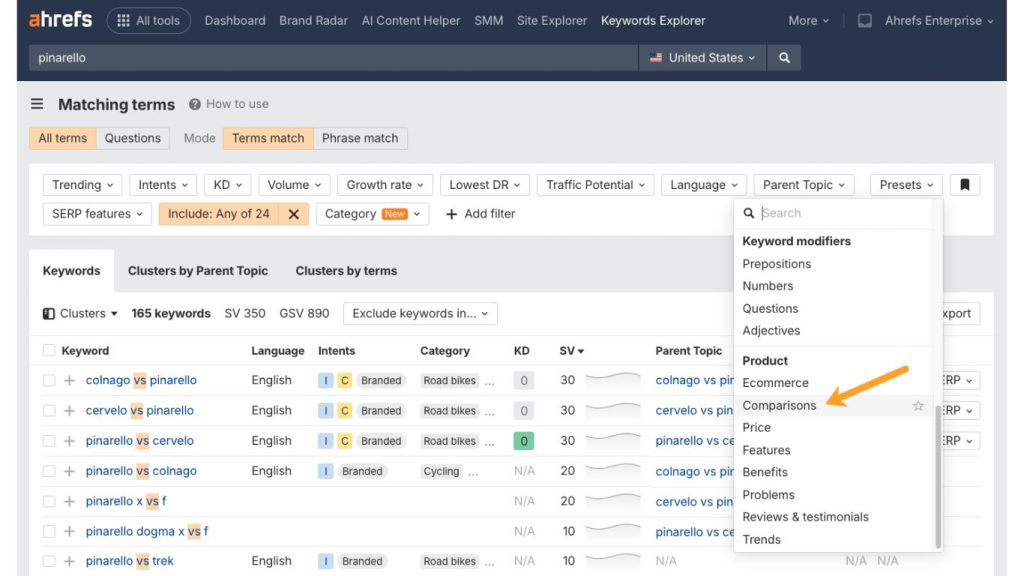Add pinarello x vs f to list
1024x576 pixels.
[x=69, y=502]
